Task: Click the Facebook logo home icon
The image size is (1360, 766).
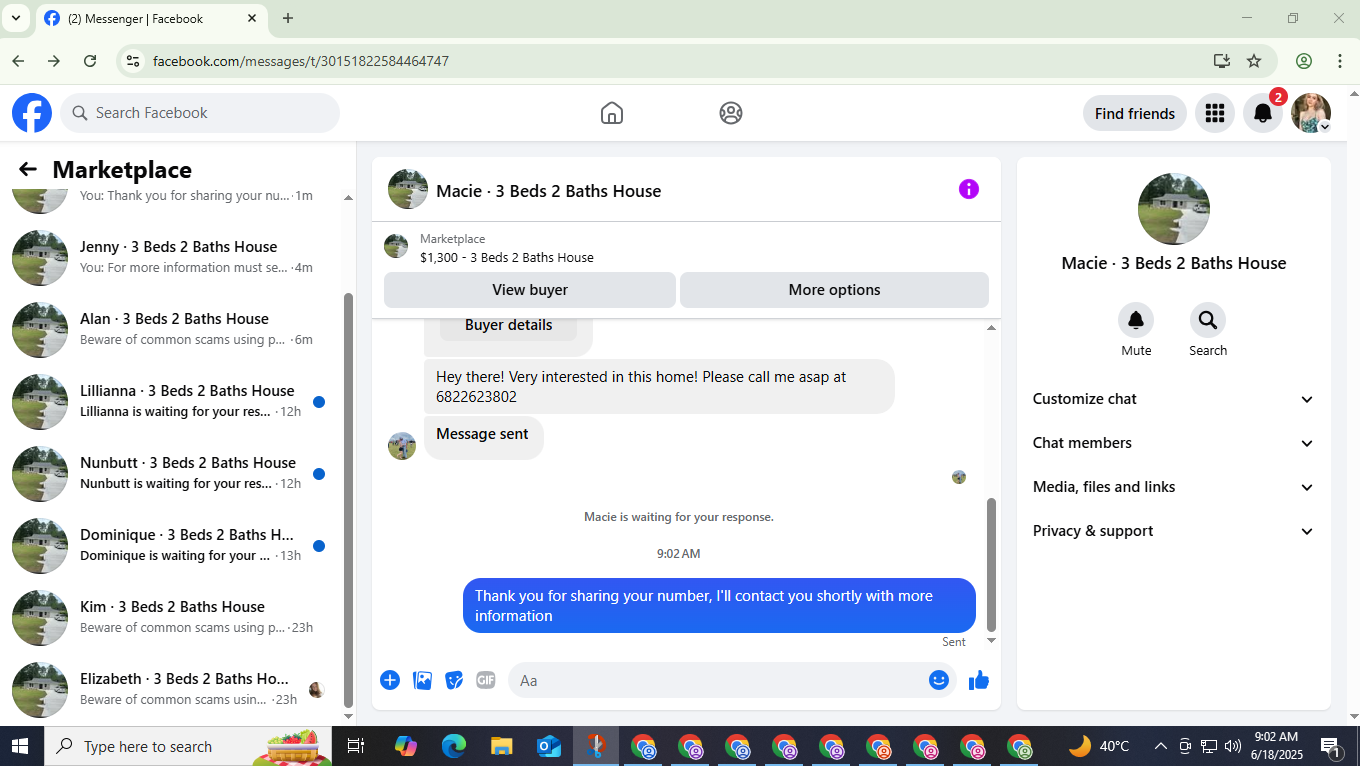Action: click(x=32, y=113)
